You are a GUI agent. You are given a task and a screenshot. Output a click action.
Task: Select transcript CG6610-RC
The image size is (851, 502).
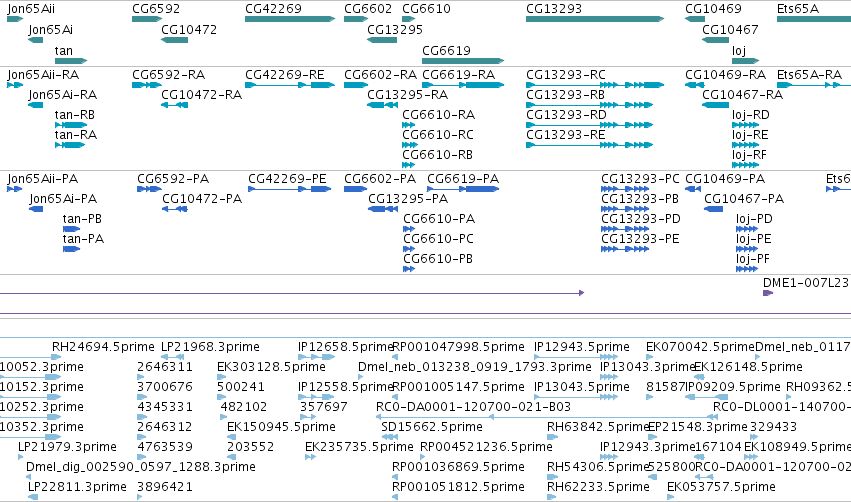point(438,135)
